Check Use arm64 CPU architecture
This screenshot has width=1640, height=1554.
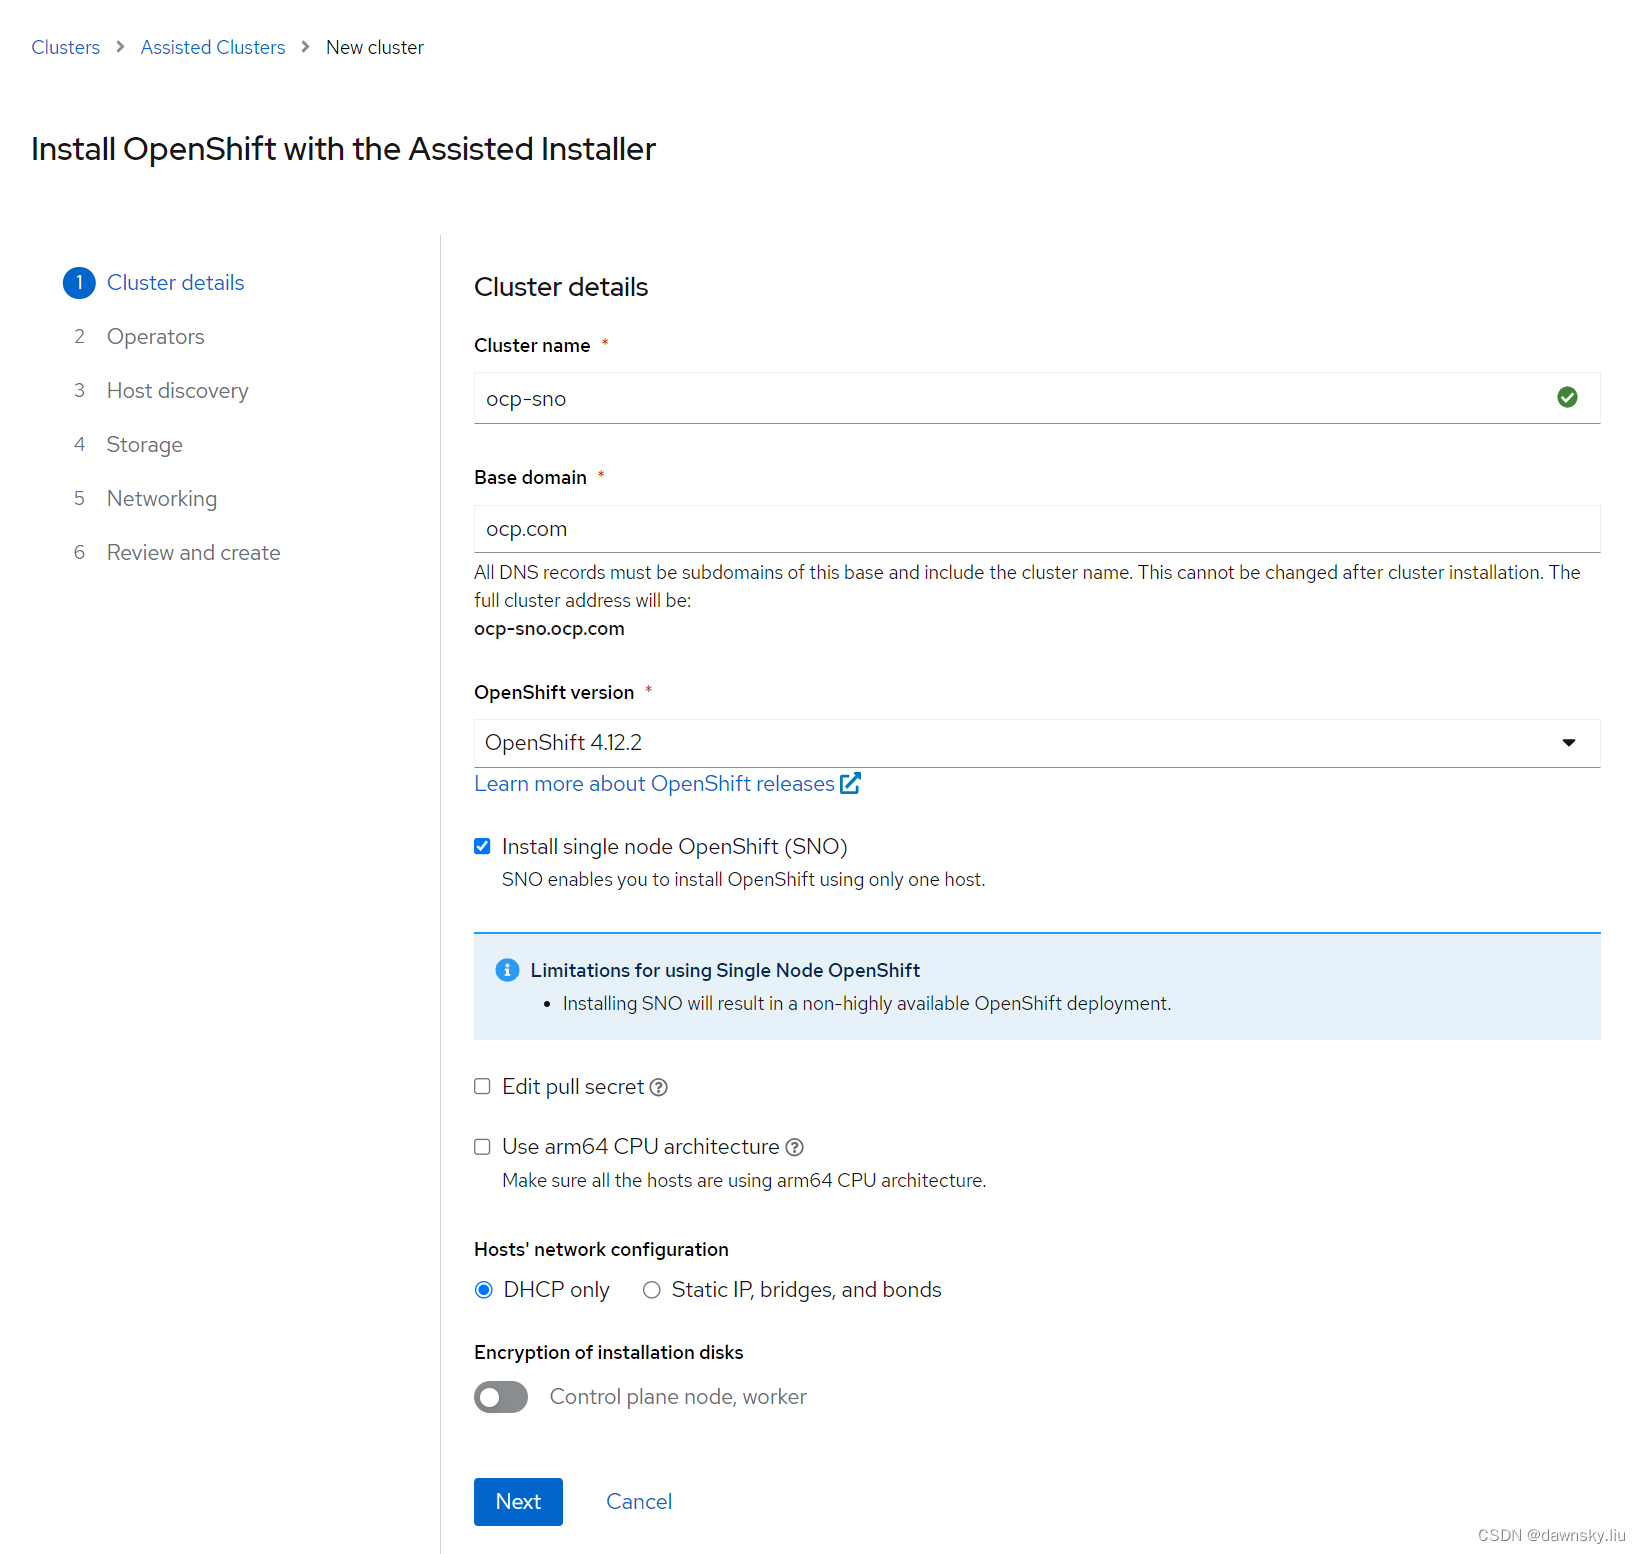(482, 1146)
